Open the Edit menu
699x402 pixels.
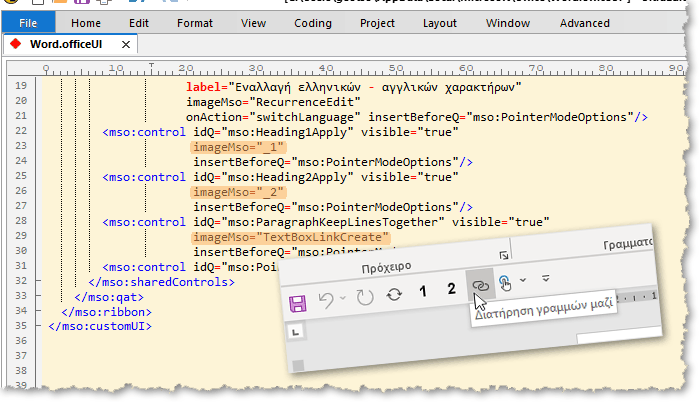139,23
